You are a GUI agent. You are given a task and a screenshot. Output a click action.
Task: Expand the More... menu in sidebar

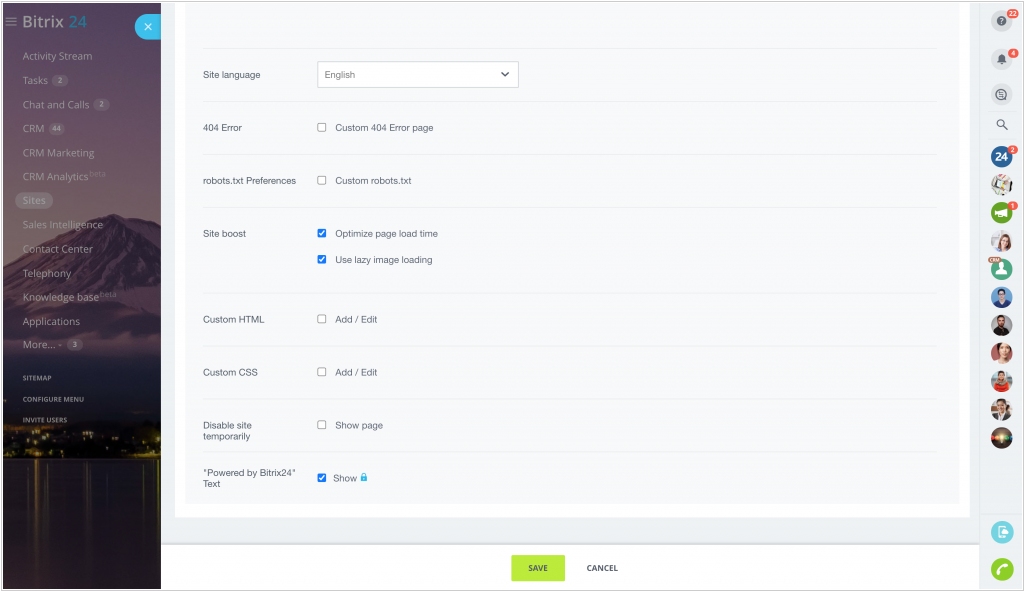coord(40,345)
